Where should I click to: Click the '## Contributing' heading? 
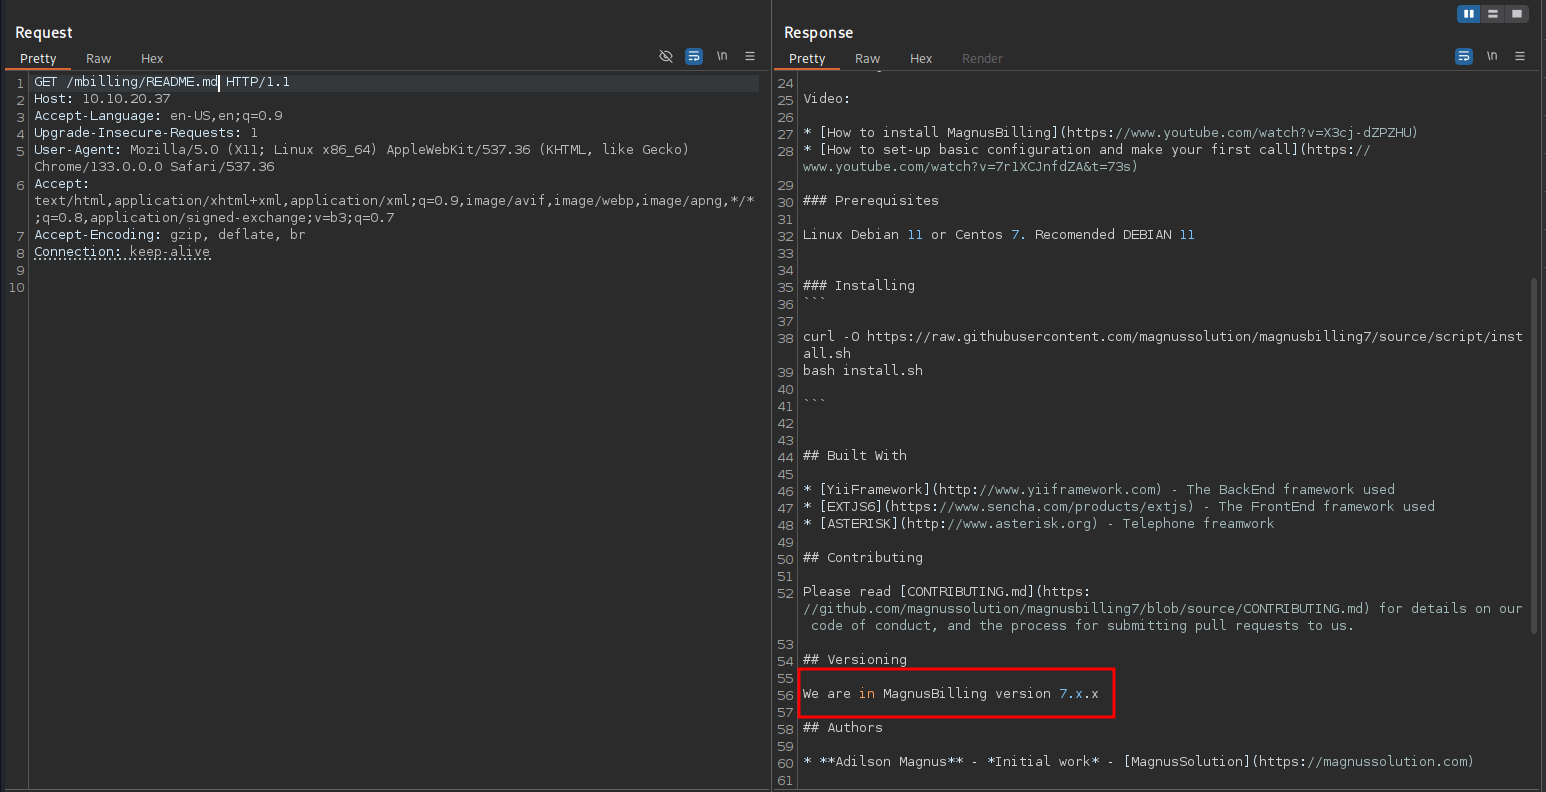point(862,558)
